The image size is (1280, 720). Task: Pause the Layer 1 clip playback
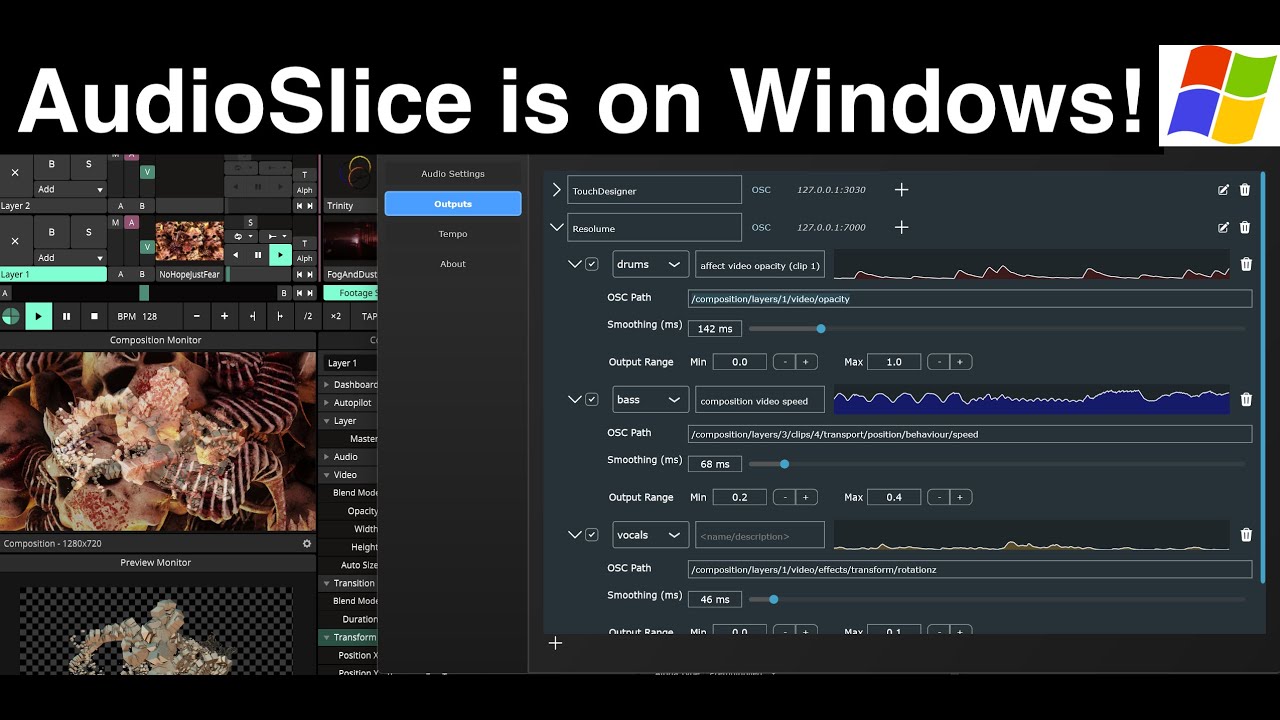coord(258,255)
